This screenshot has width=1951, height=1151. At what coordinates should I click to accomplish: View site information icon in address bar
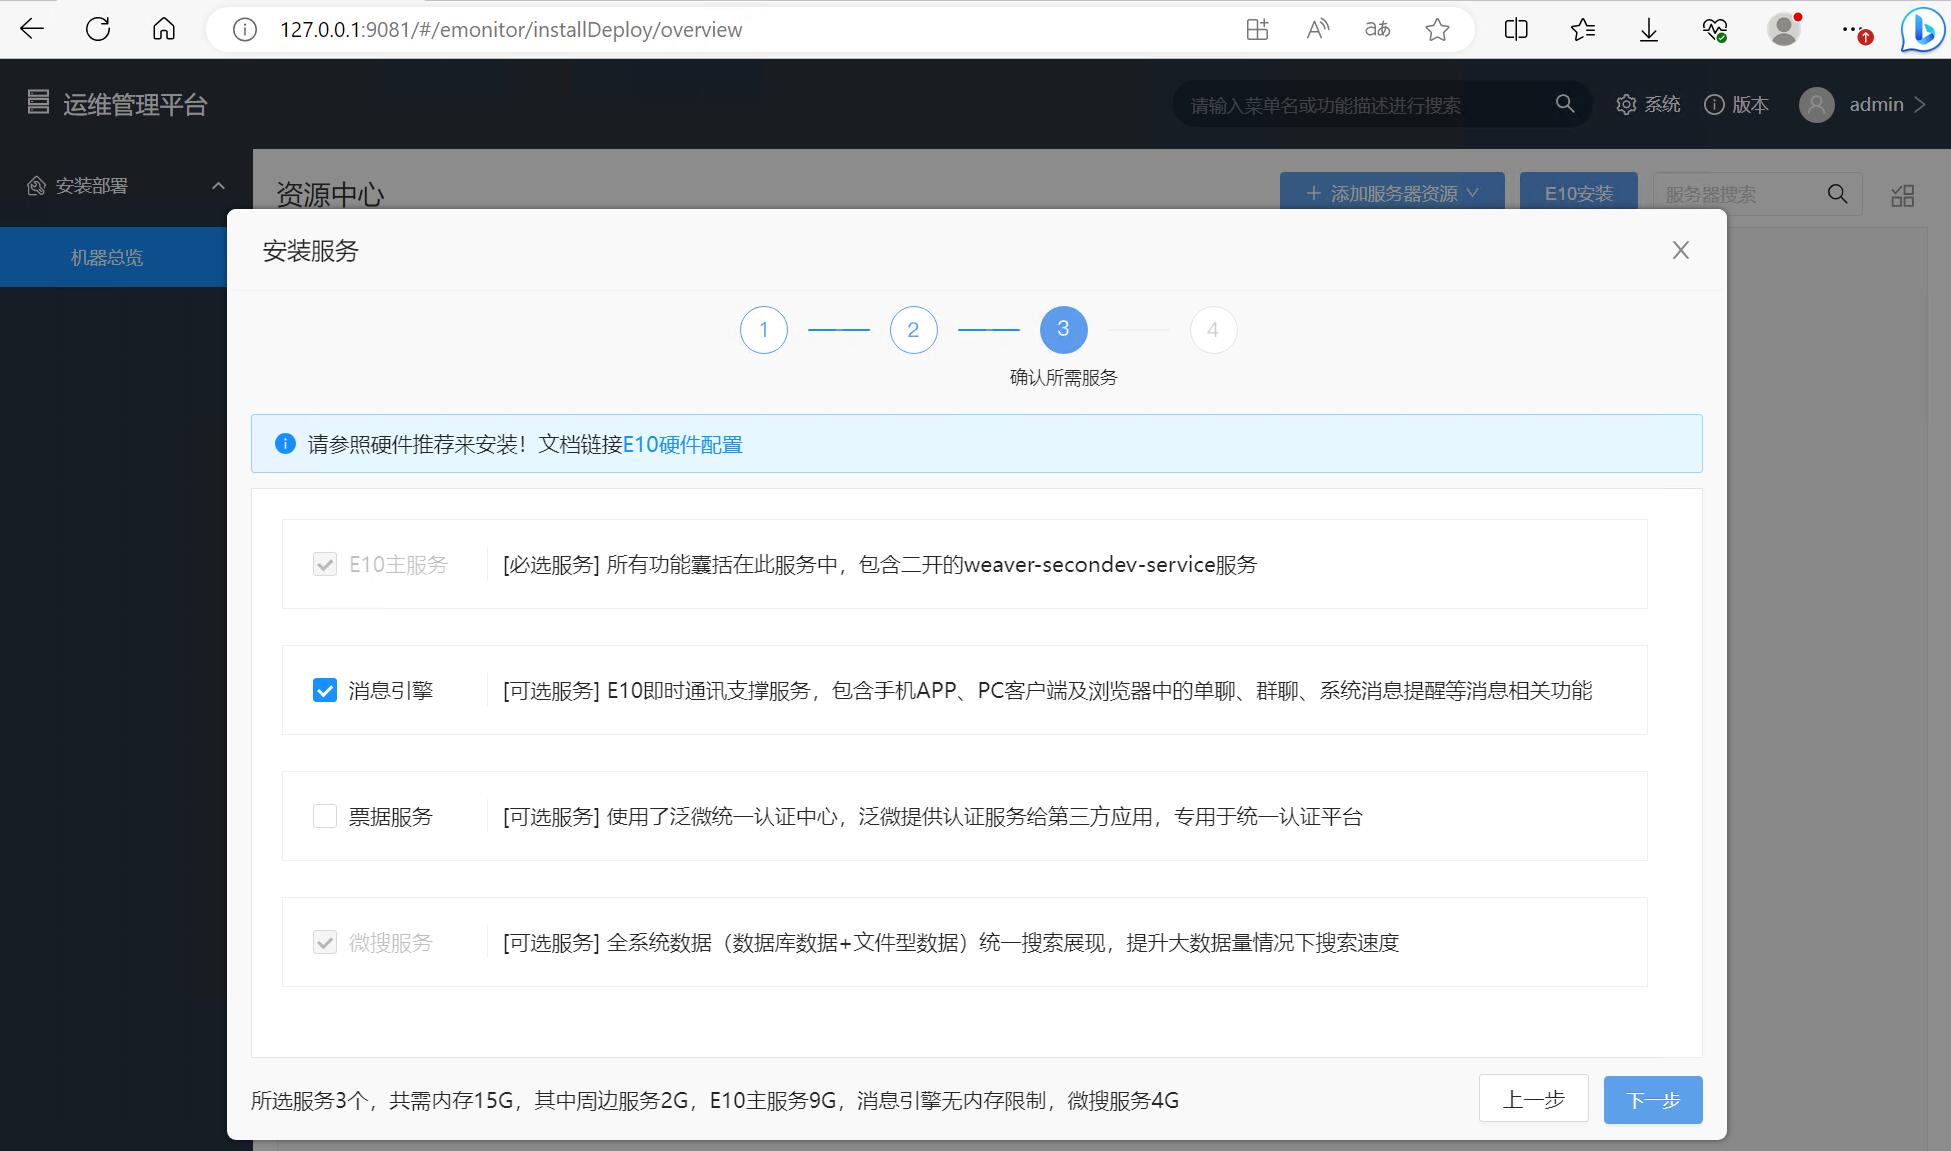tap(244, 30)
